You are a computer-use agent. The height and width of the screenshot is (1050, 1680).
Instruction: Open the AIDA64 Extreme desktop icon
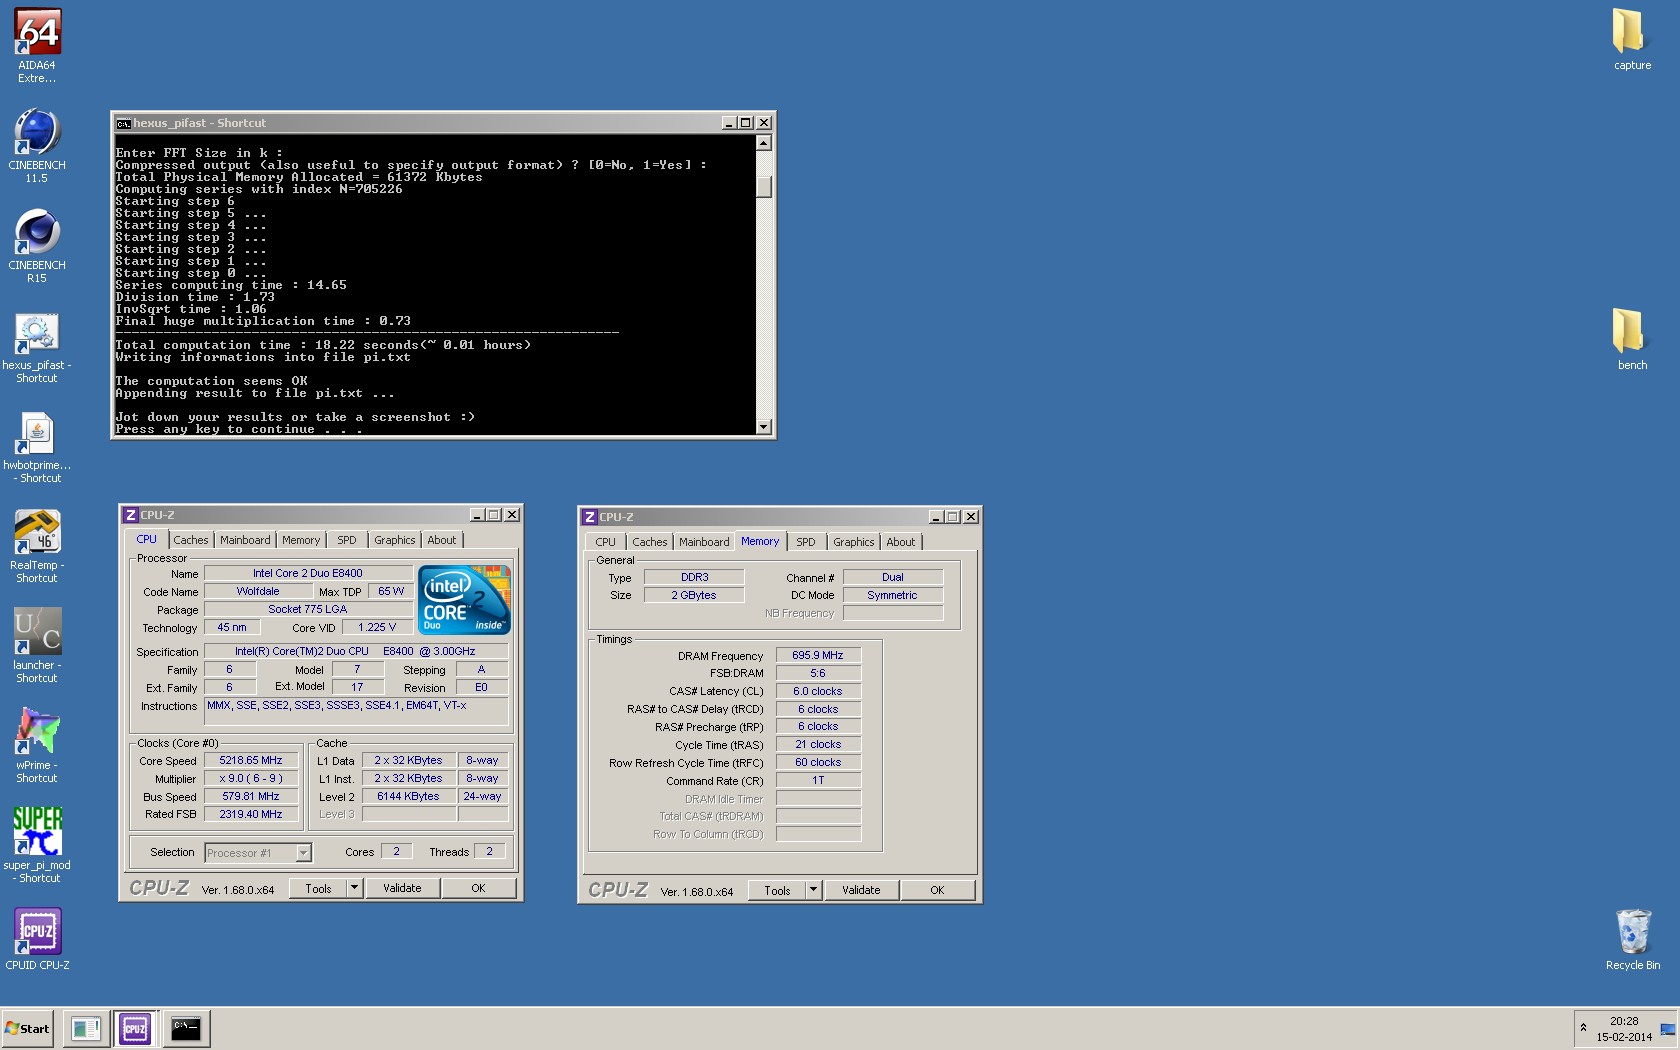click(x=37, y=45)
